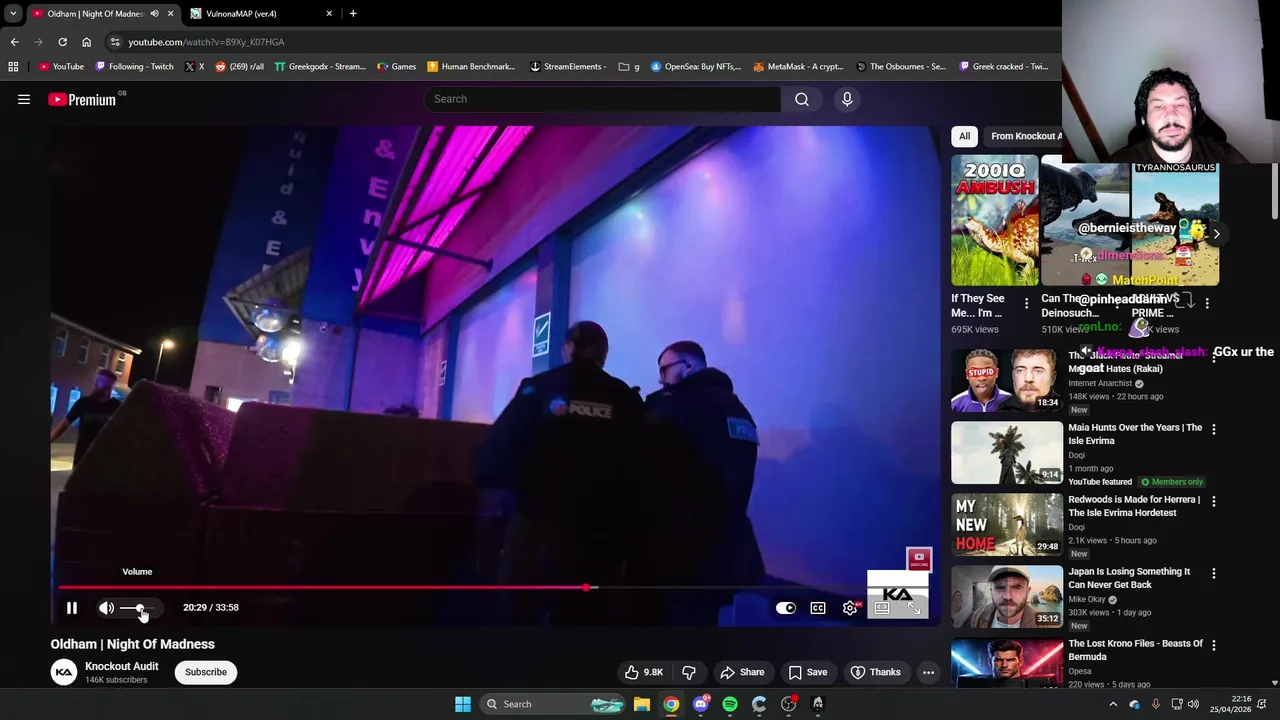1280x720 pixels.
Task: Open options for If They See Me video
Action: pos(1026,303)
